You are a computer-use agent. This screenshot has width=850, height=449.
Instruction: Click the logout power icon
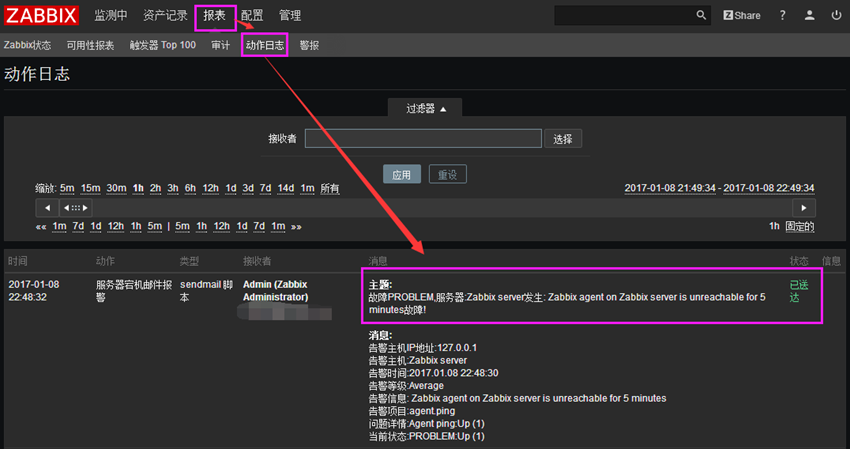coord(836,16)
